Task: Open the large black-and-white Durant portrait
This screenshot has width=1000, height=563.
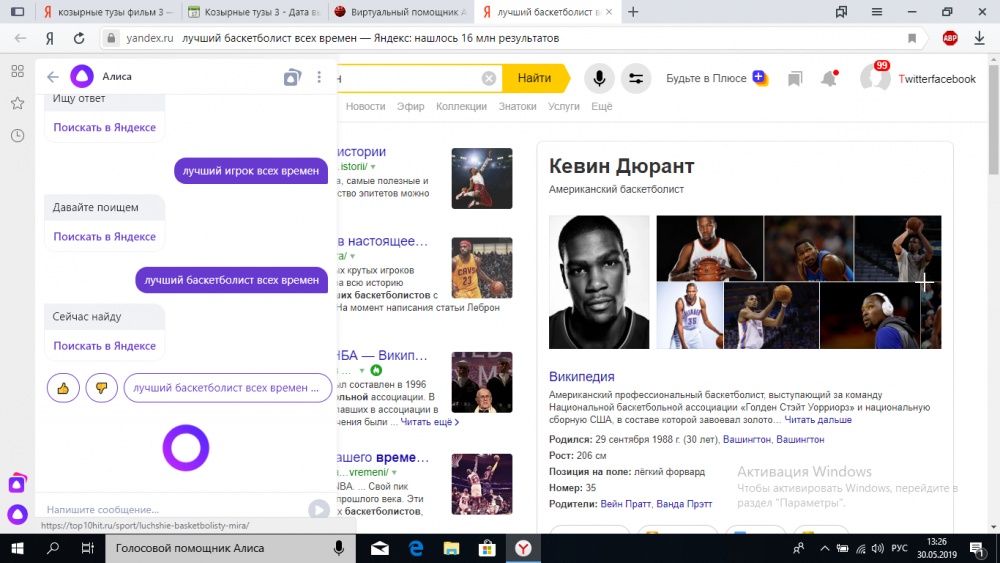Action: 599,282
